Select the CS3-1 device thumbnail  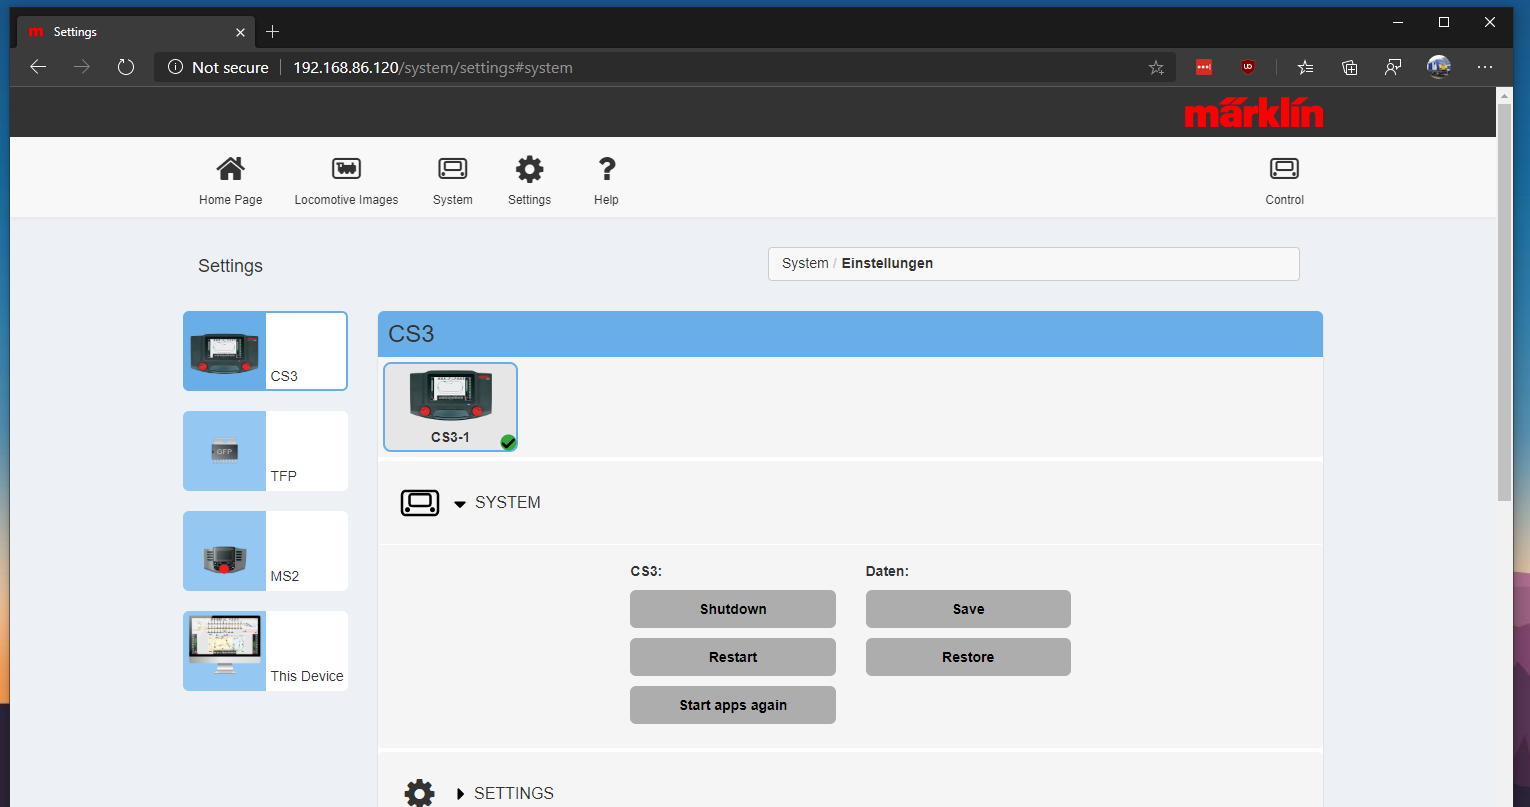(450, 407)
